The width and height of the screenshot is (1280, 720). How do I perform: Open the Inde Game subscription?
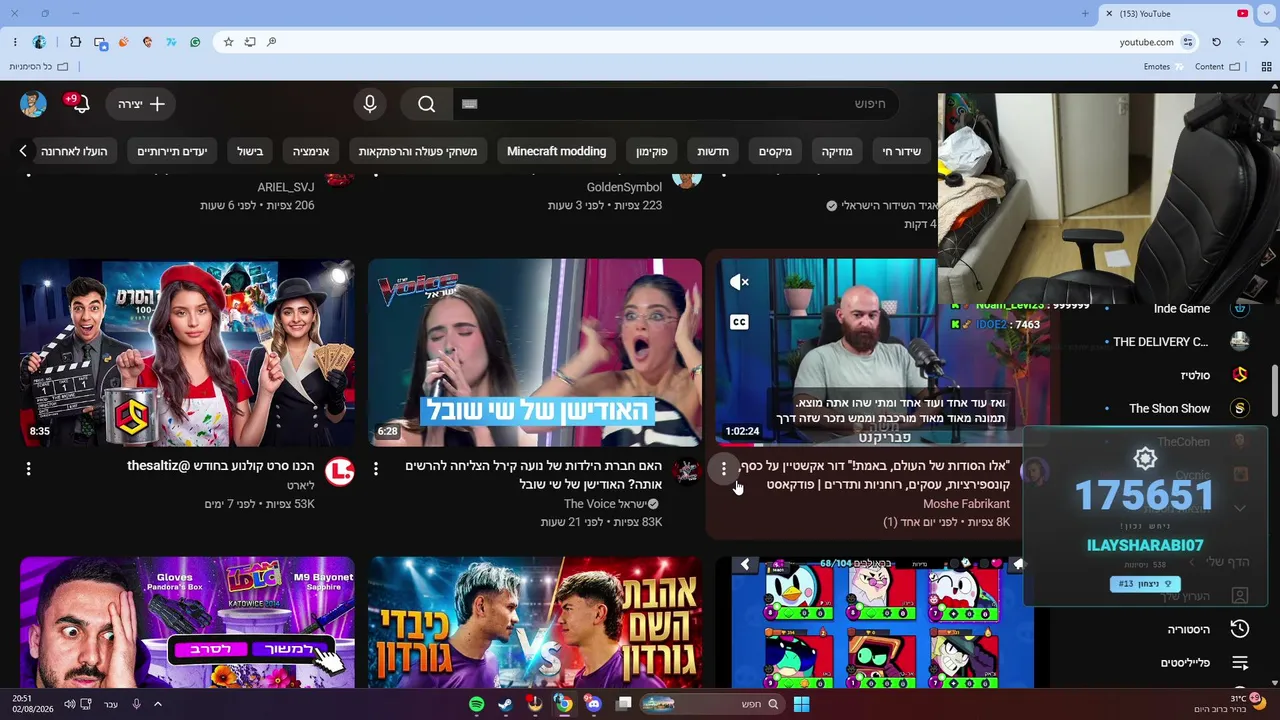click(x=1180, y=309)
